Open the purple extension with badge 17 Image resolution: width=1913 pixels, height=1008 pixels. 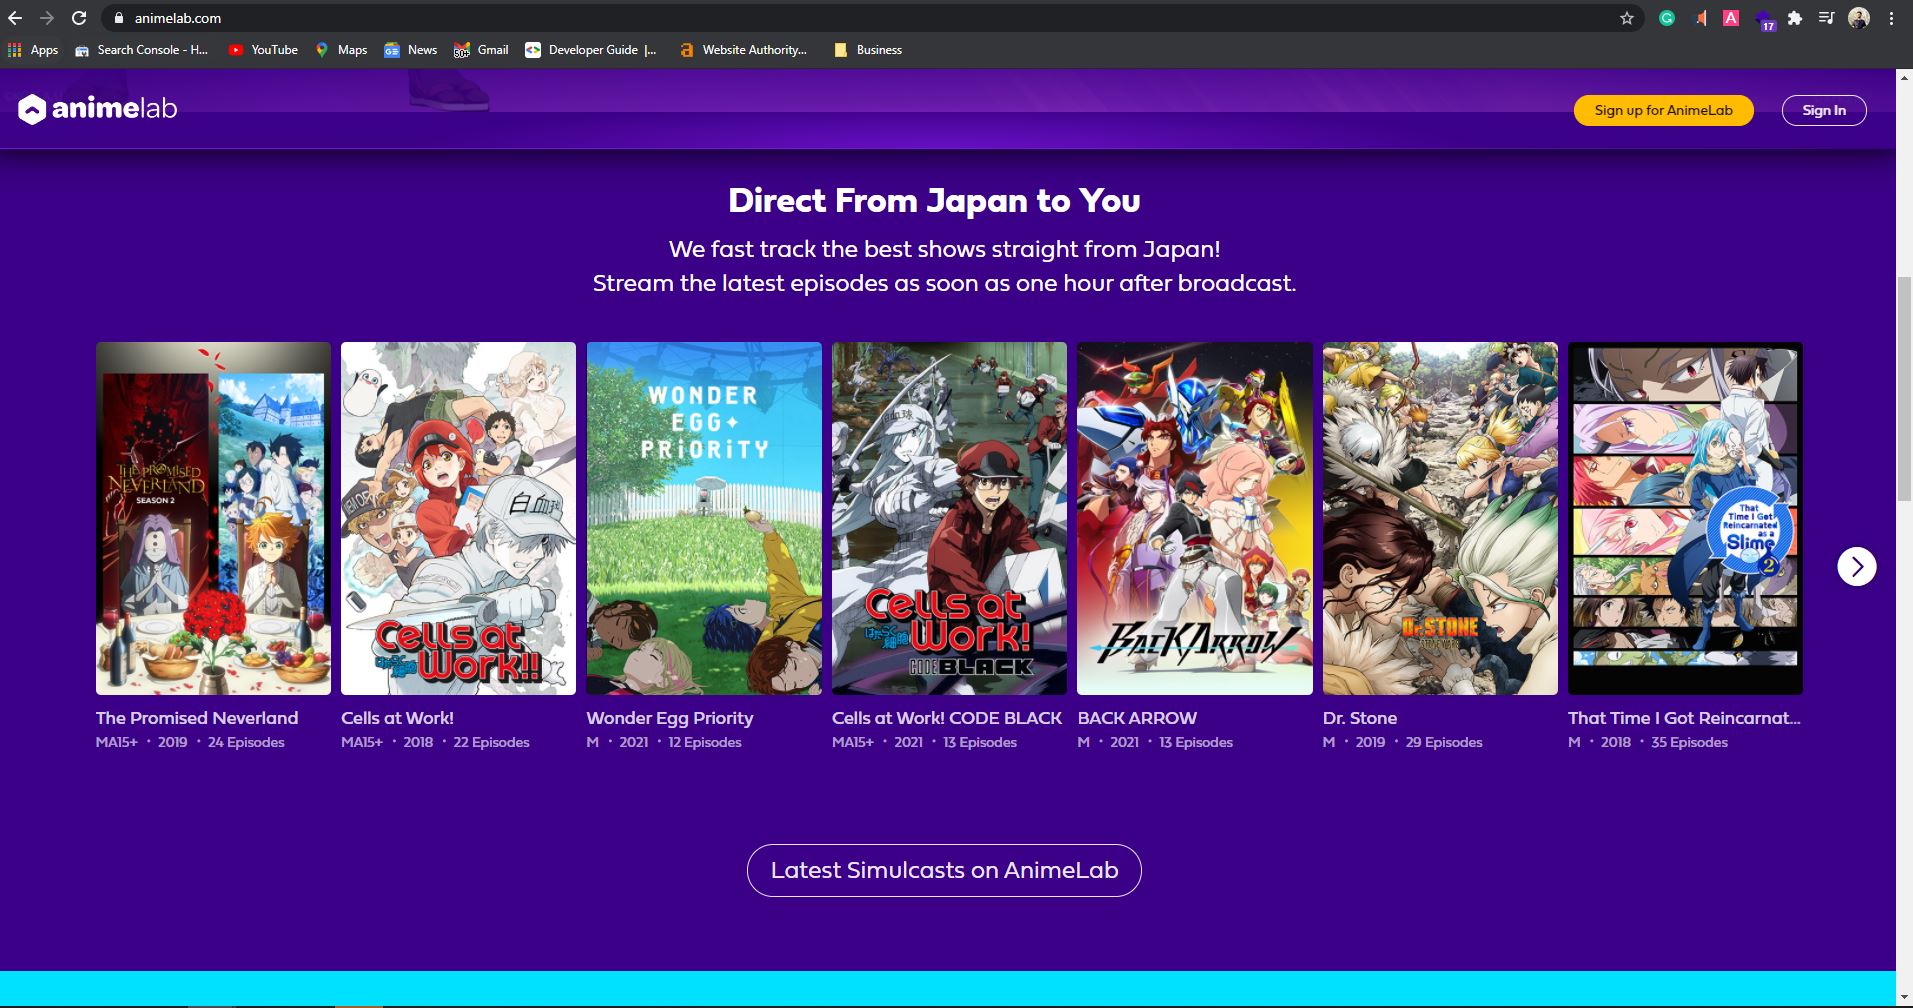click(1764, 20)
